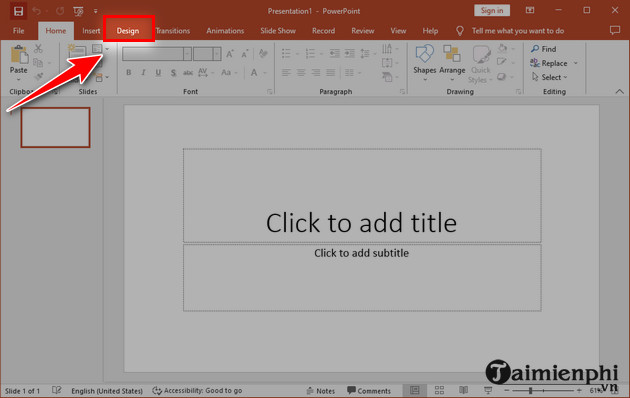Toggle text Shadow
This screenshot has height=398, width=630.
click(x=173, y=73)
